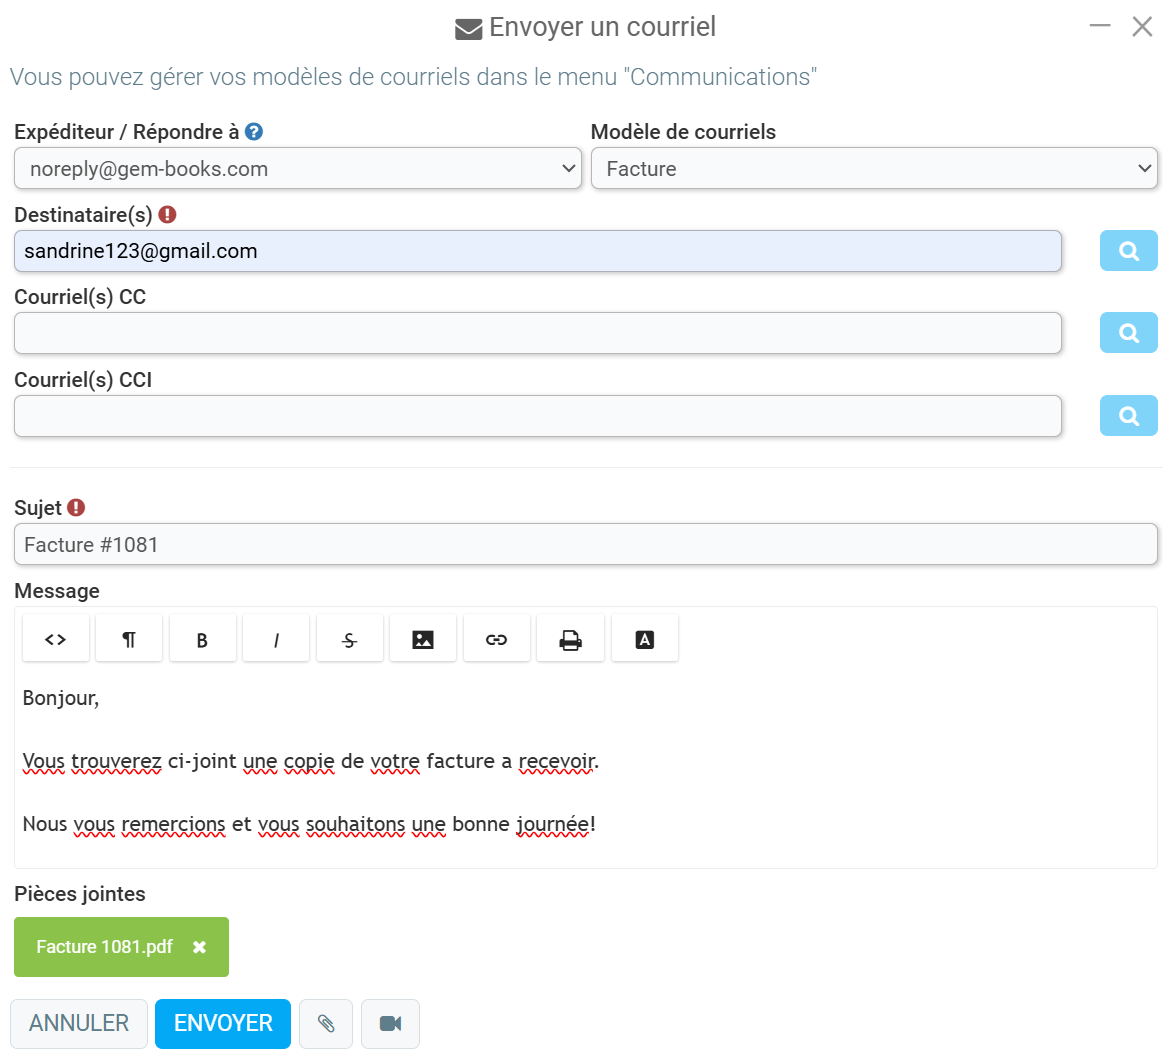The height and width of the screenshot is (1059, 1173).
Task: Search contacts for Courriel(s) CCI field
Action: (x=1128, y=416)
